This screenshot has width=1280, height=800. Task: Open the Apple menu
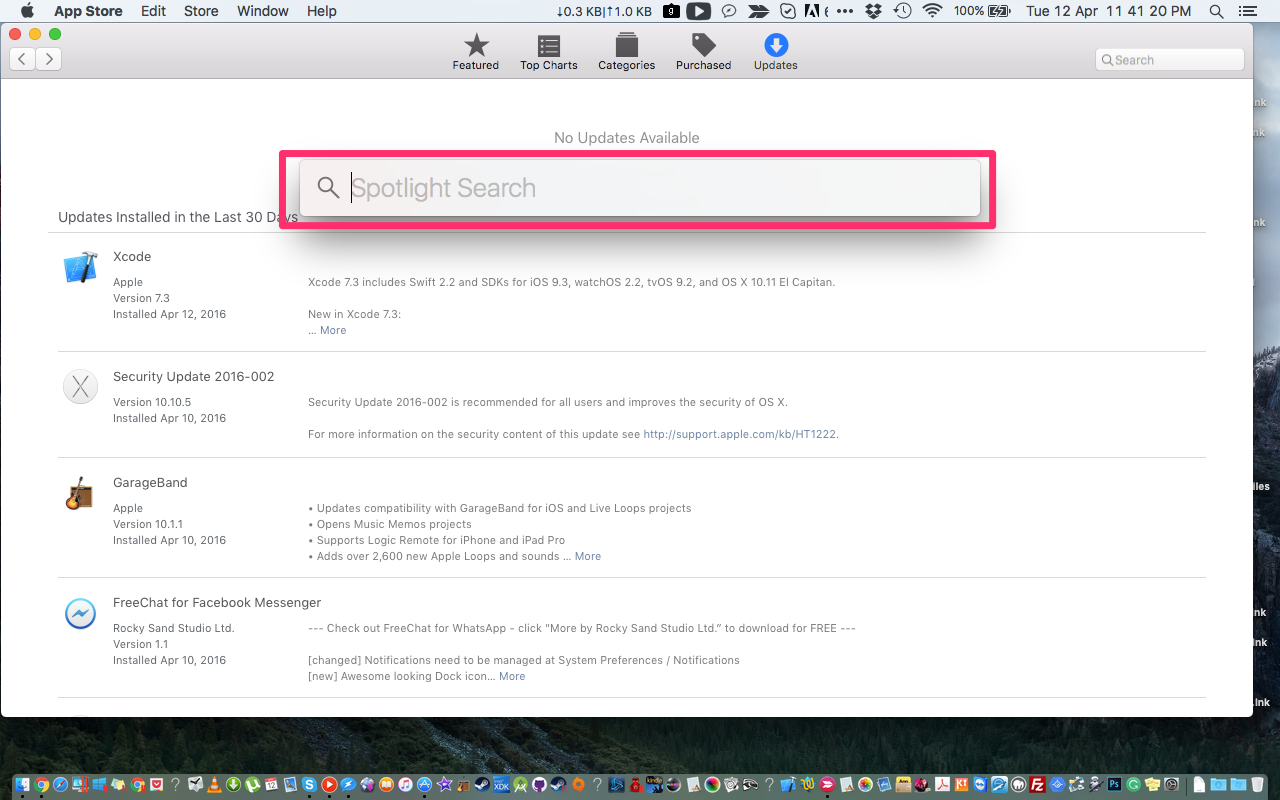point(27,11)
